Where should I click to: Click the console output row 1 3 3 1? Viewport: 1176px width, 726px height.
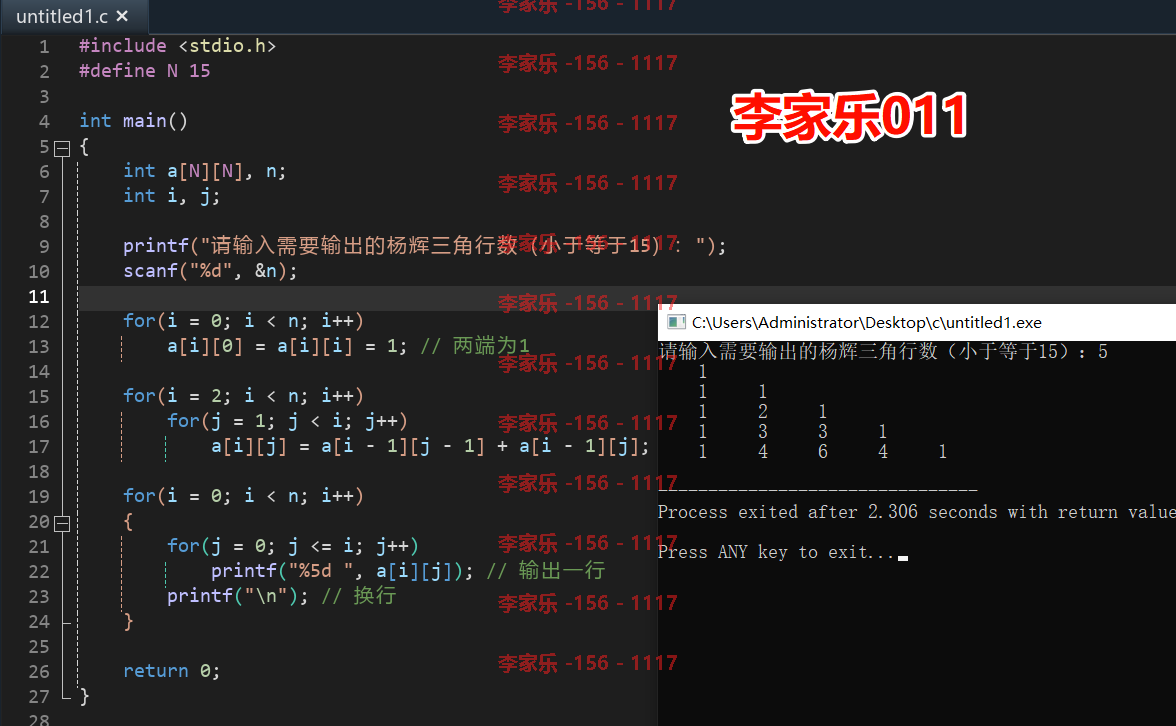click(793, 431)
